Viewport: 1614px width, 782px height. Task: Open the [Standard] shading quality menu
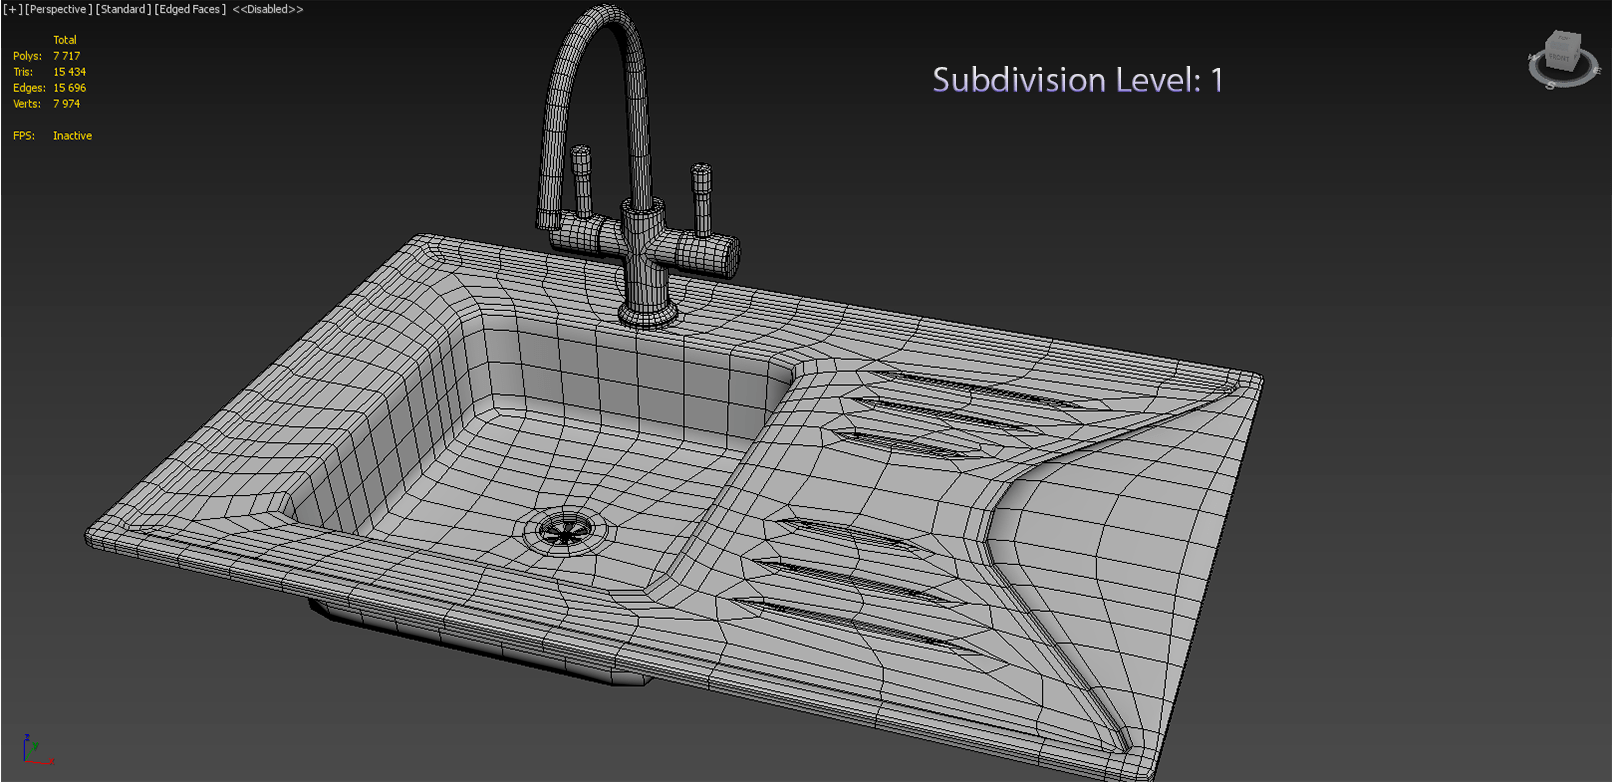(124, 9)
